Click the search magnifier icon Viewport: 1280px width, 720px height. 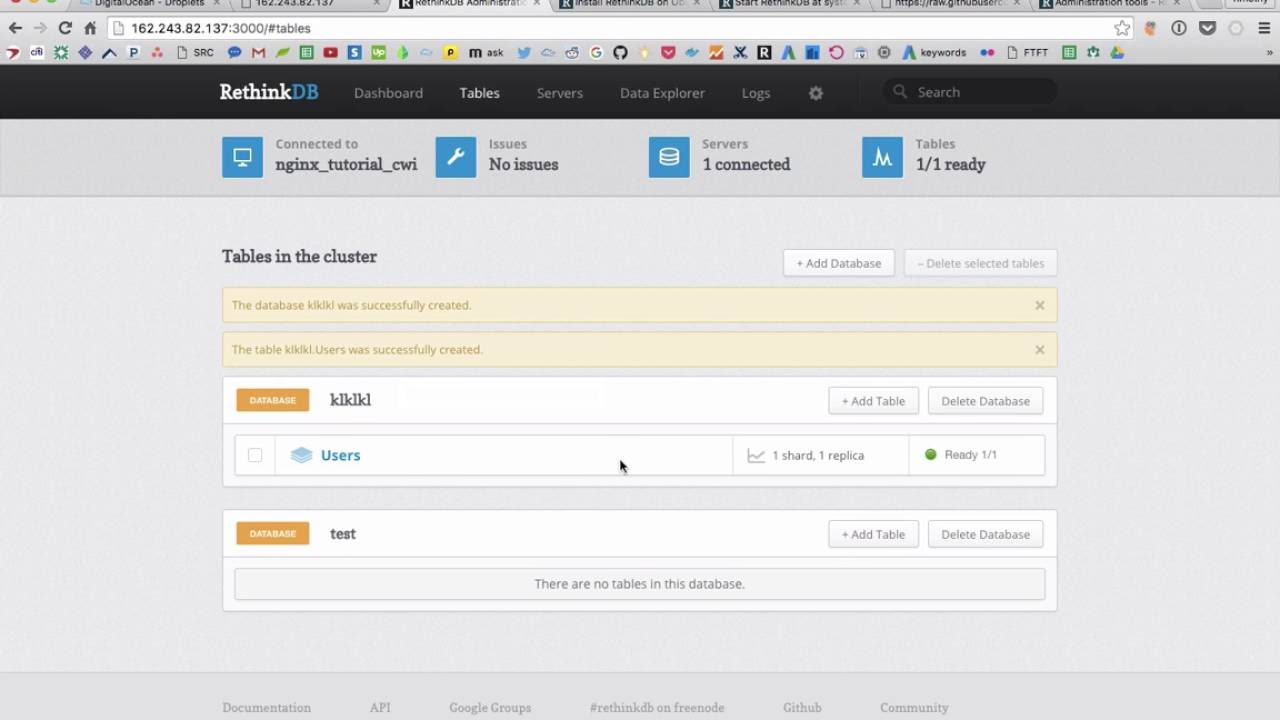(x=900, y=92)
